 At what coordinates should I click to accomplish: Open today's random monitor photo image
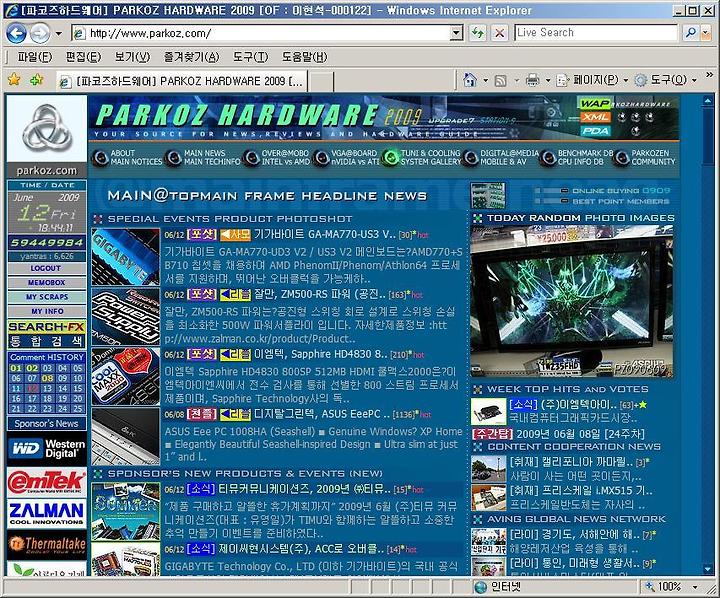coord(572,301)
